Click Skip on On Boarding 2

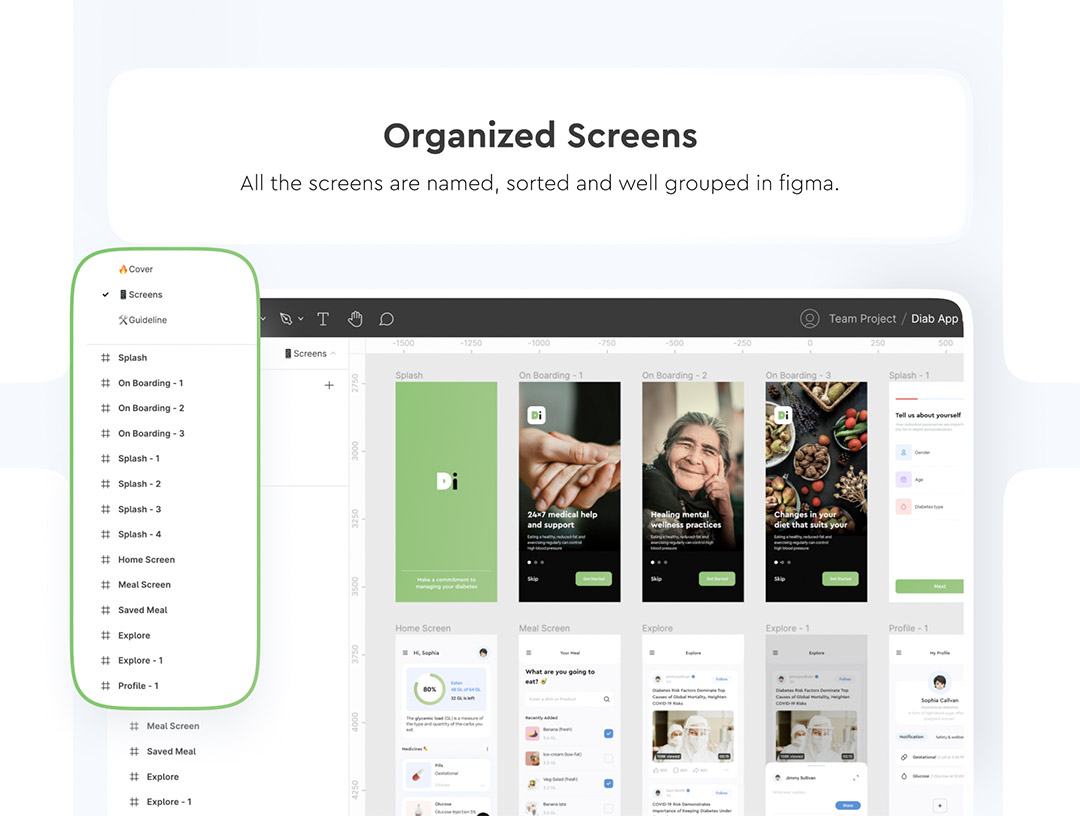click(656, 579)
